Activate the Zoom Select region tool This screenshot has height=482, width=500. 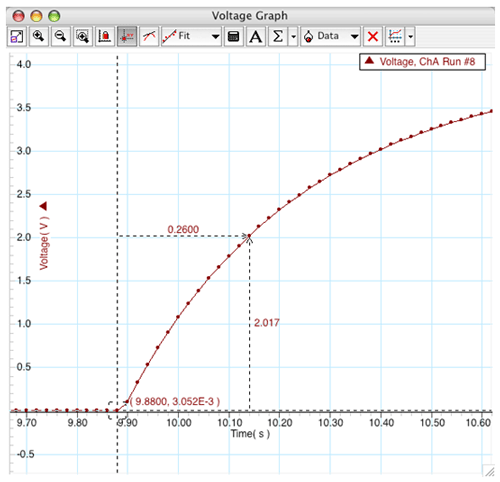pyautogui.click(x=83, y=36)
